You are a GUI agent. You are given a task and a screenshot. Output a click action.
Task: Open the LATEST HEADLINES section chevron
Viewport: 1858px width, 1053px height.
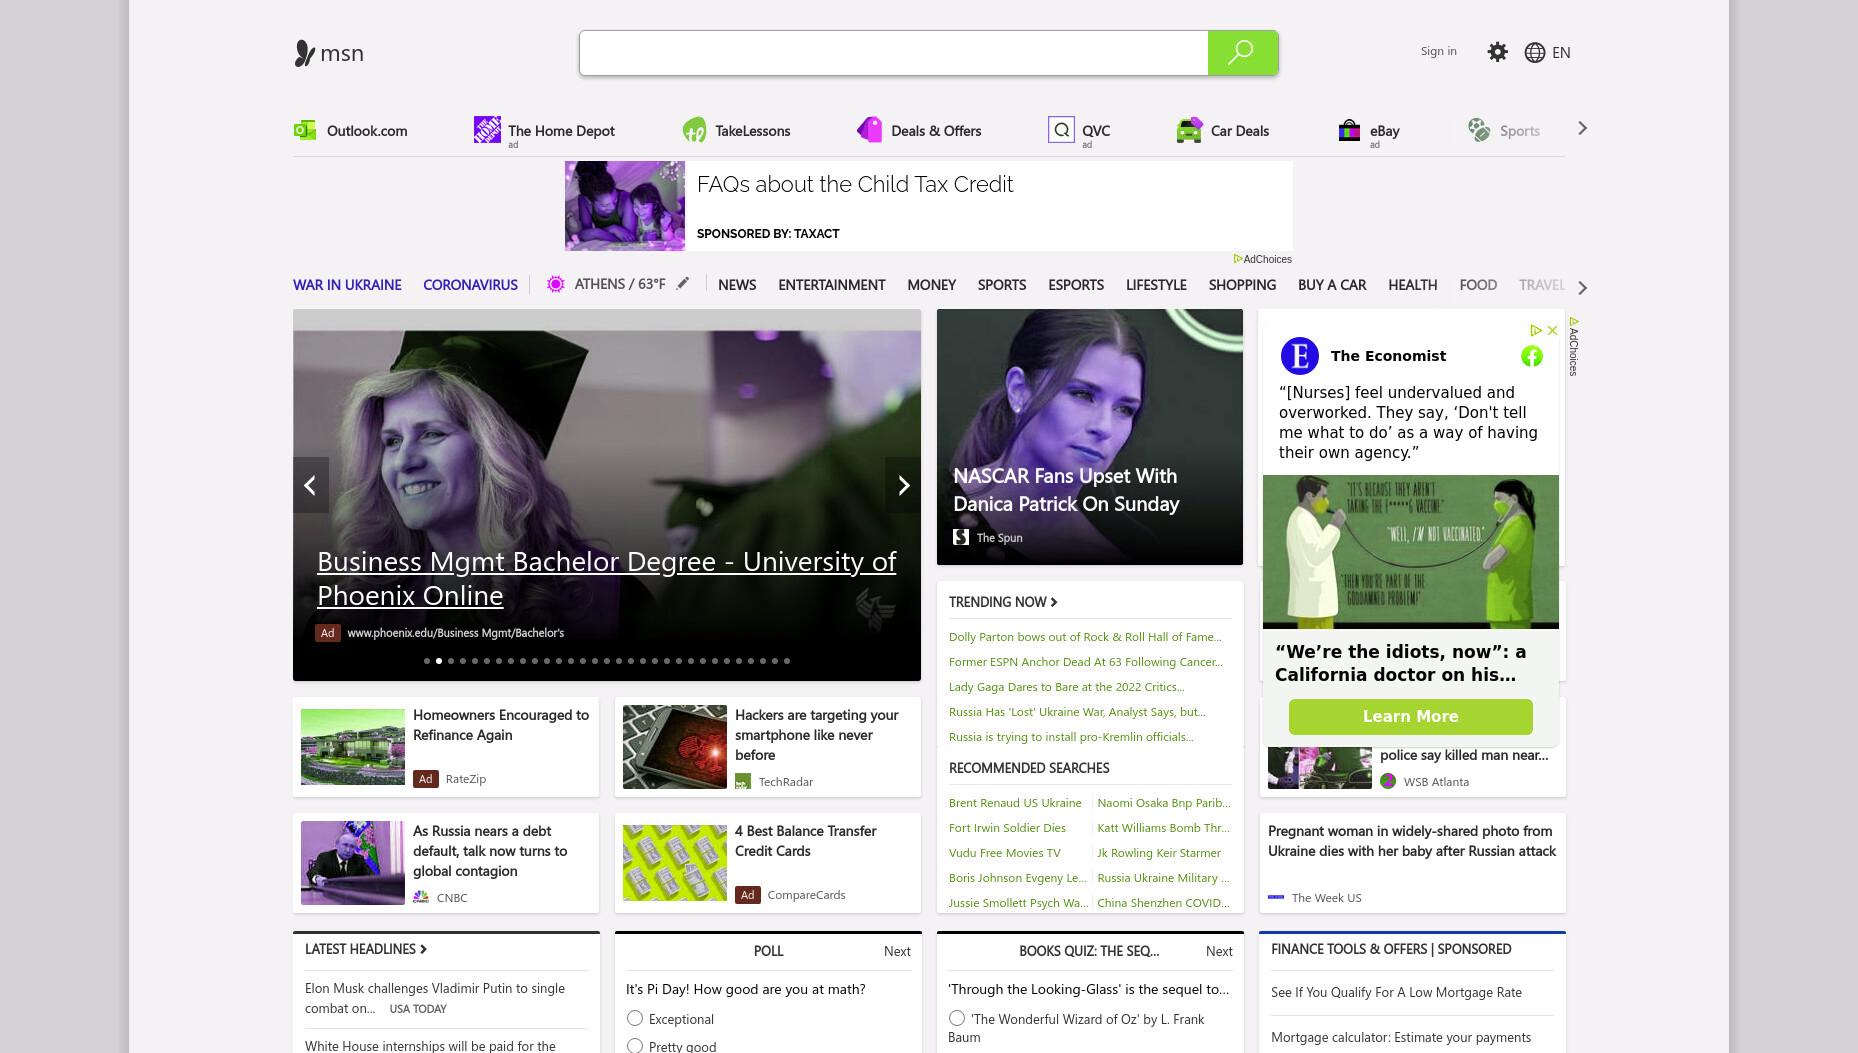tap(423, 949)
